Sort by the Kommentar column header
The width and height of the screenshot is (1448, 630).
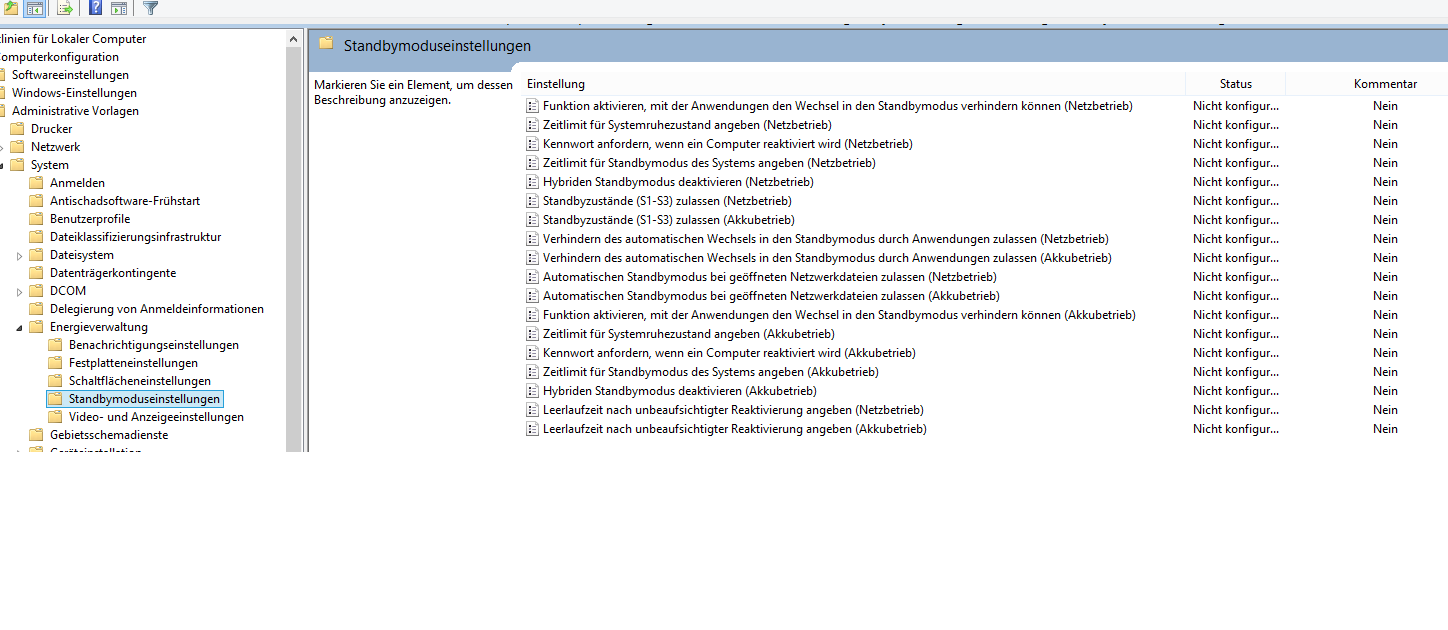tap(1385, 84)
